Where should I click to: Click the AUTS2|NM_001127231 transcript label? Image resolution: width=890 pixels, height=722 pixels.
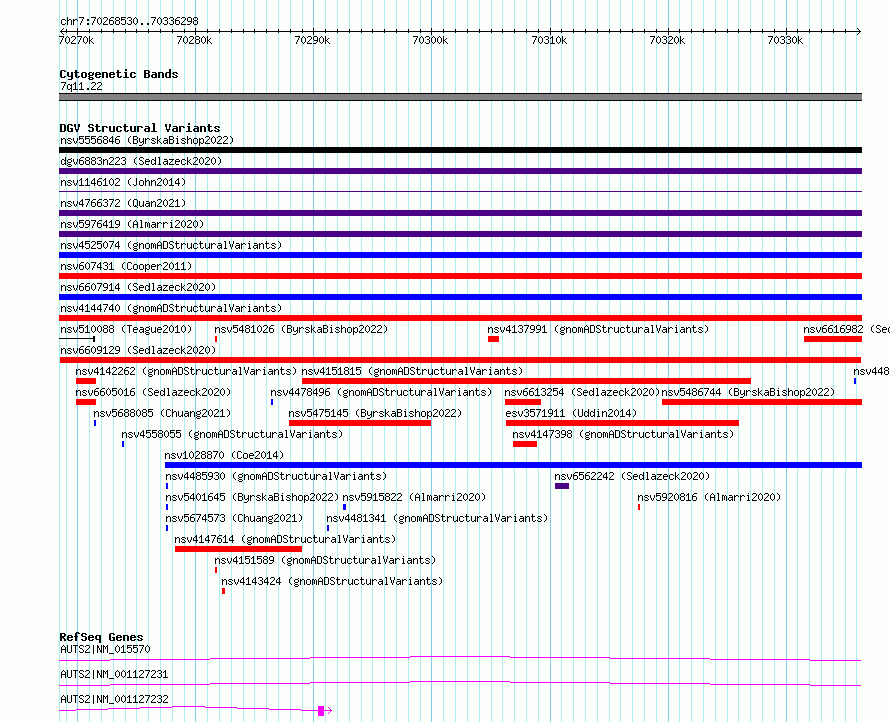pyautogui.click(x=114, y=674)
